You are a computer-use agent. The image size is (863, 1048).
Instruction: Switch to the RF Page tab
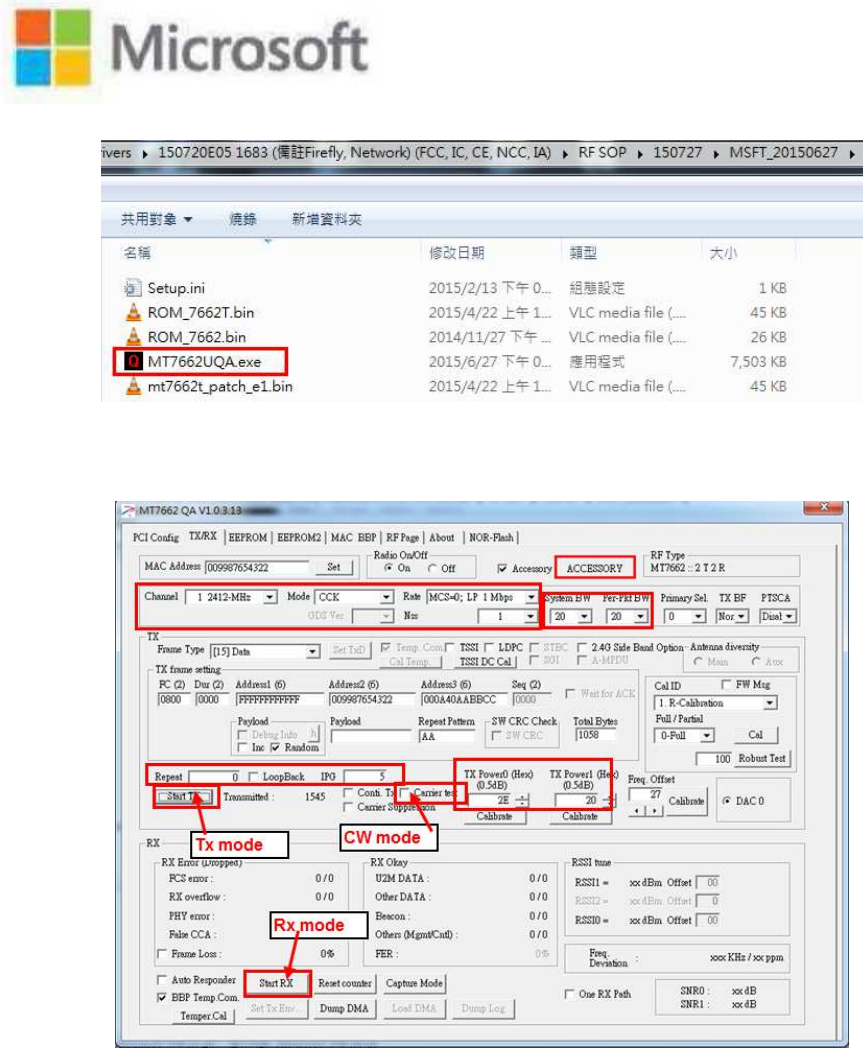click(x=402, y=537)
